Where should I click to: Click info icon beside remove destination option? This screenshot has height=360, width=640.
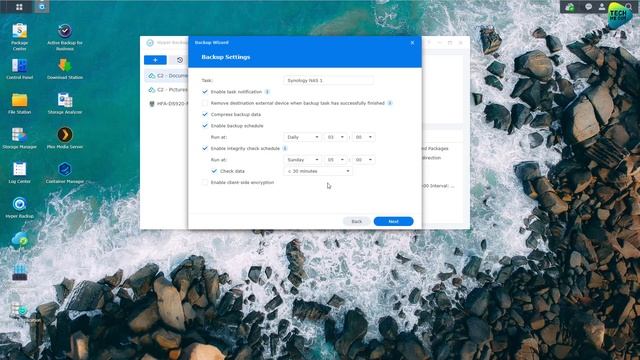click(x=390, y=103)
